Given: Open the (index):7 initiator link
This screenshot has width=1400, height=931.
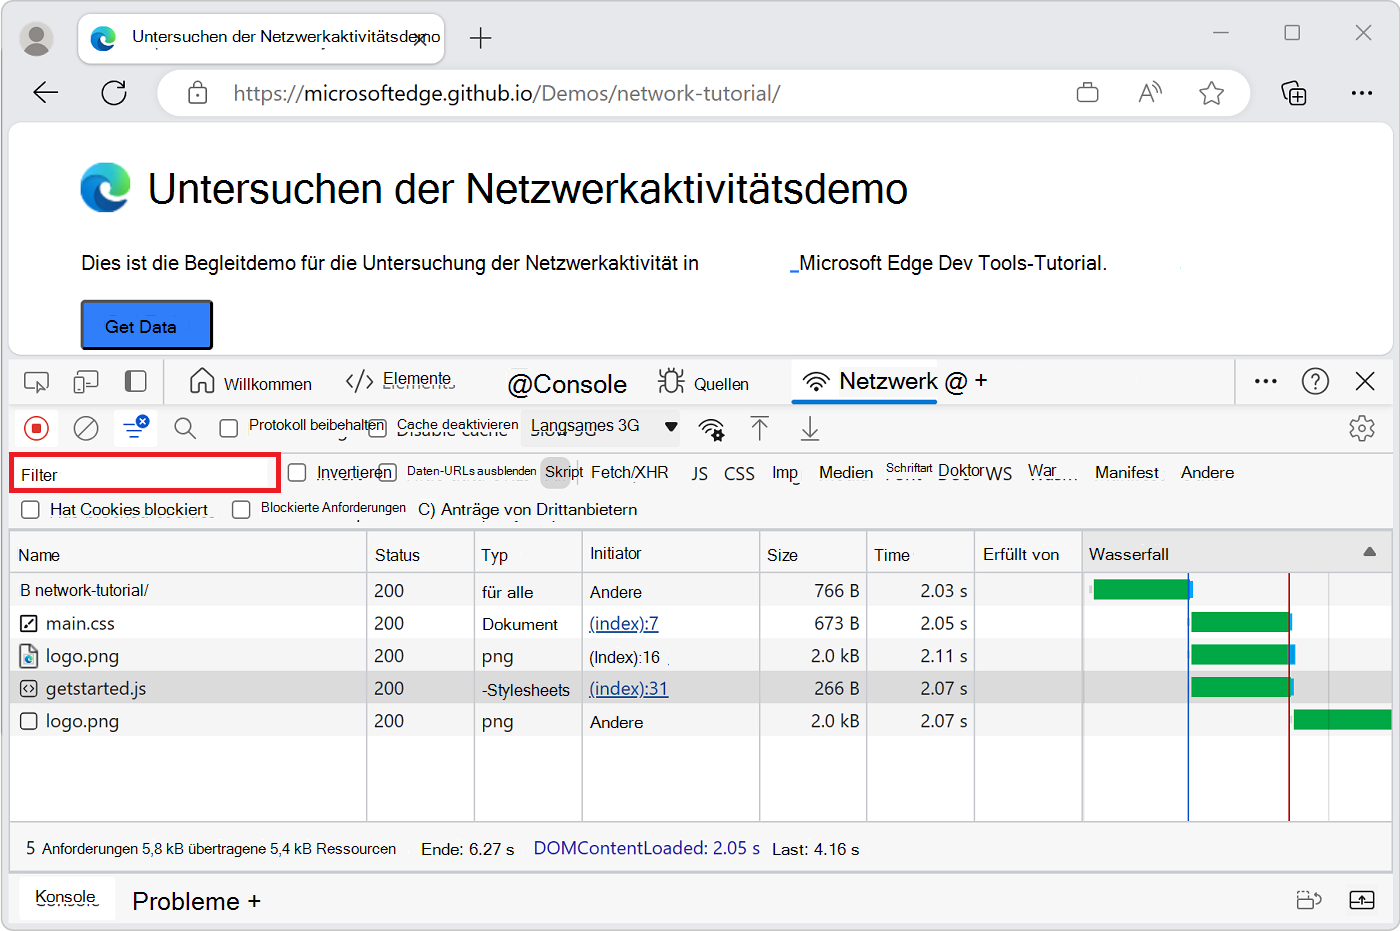Looking at the screenshot, I should click(624, 623).
